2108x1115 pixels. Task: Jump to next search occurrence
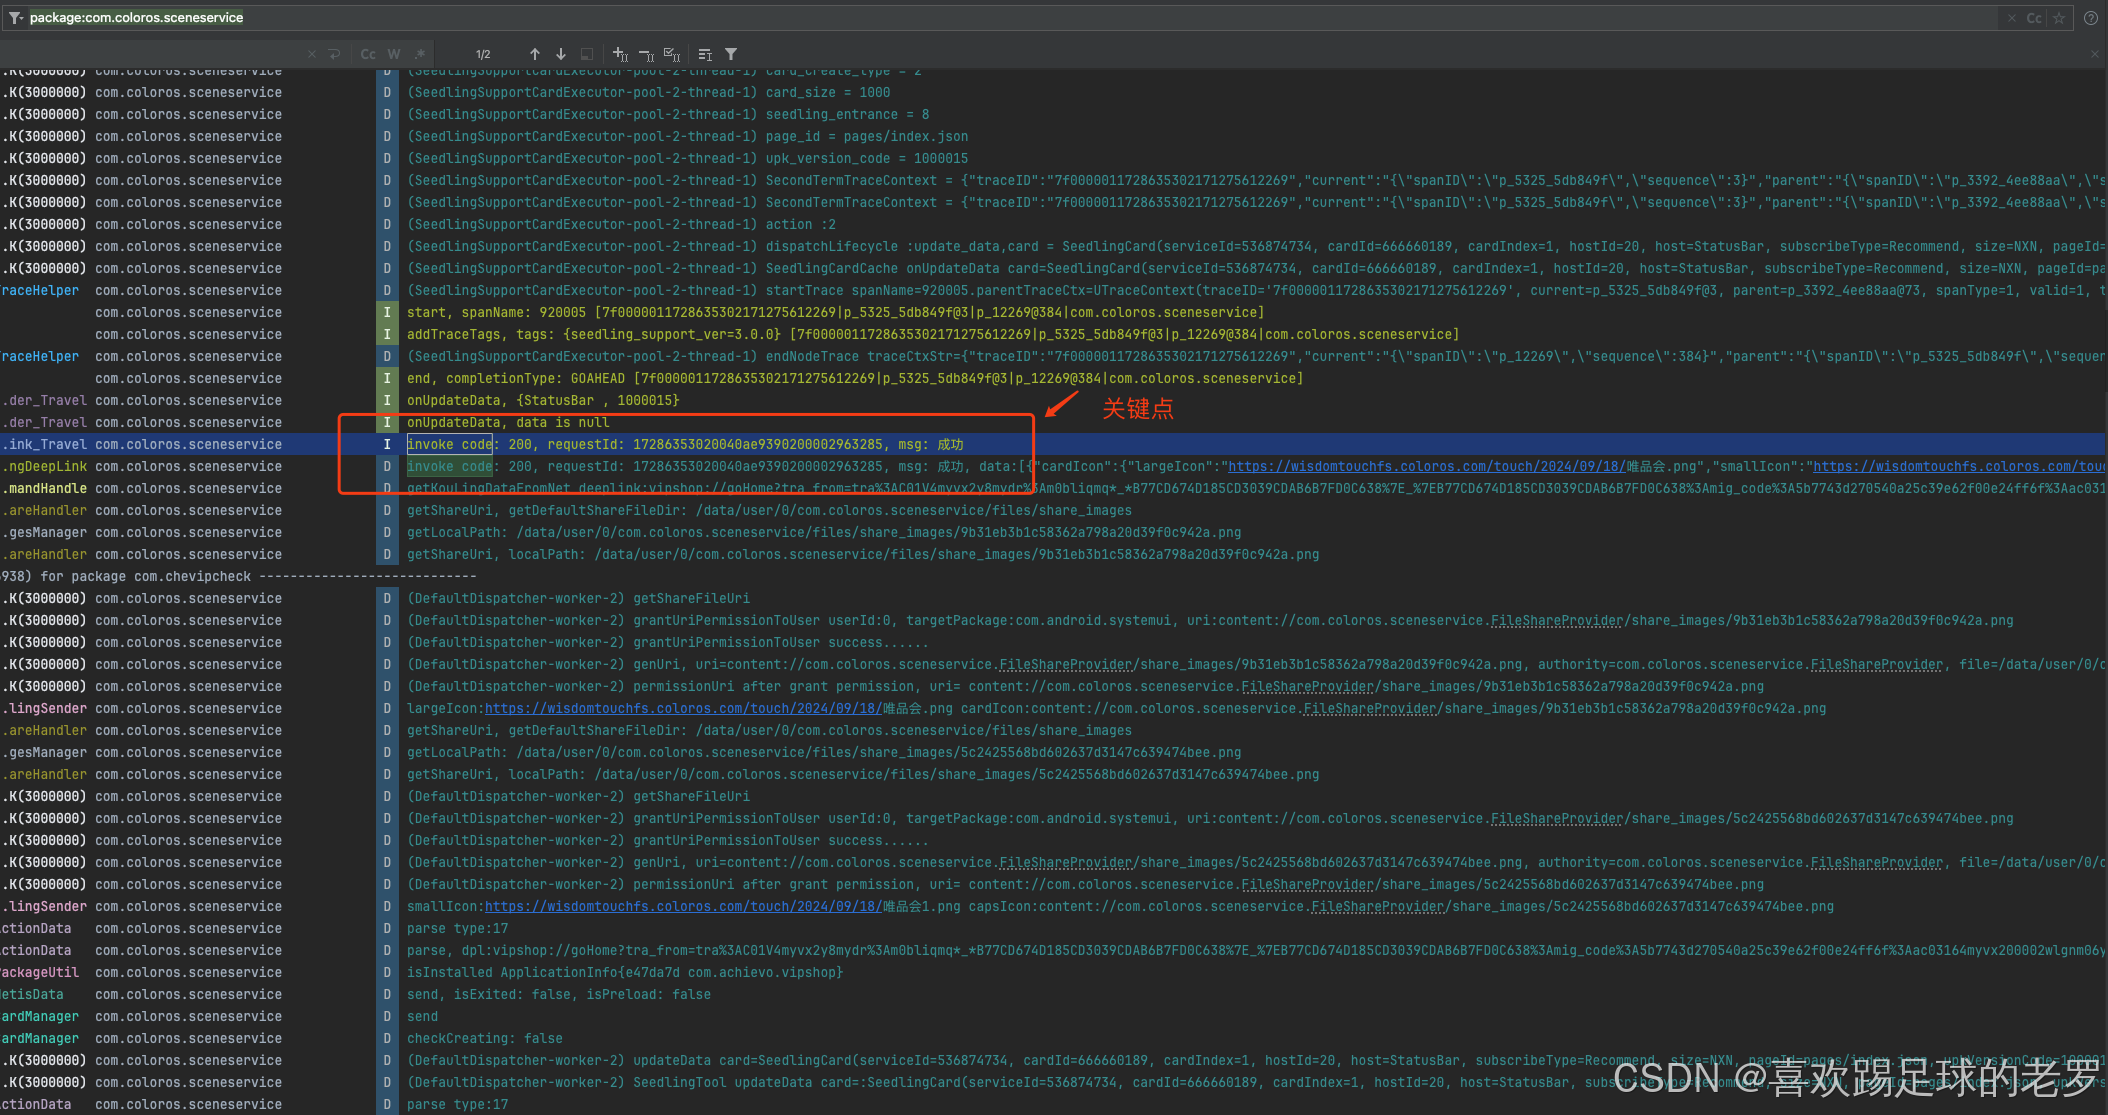561,54
